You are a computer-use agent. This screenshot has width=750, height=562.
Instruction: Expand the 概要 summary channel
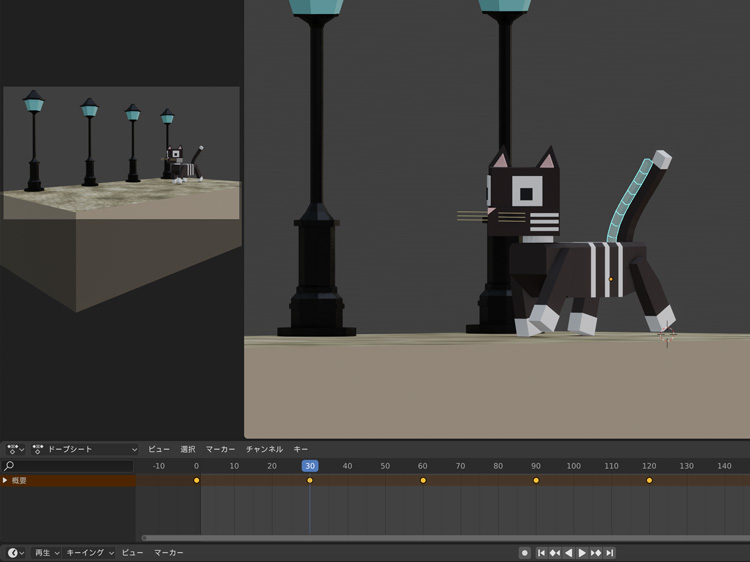pyautogui.click(x=5, y=481)
